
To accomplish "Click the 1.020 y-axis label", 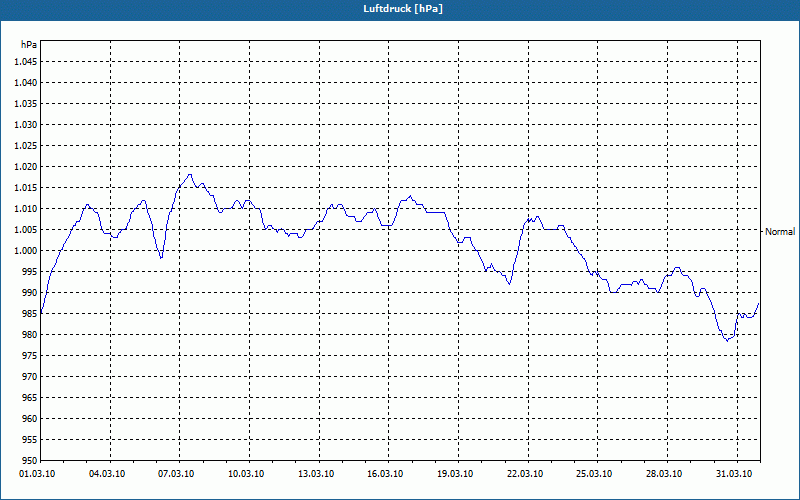I will 25,167.
